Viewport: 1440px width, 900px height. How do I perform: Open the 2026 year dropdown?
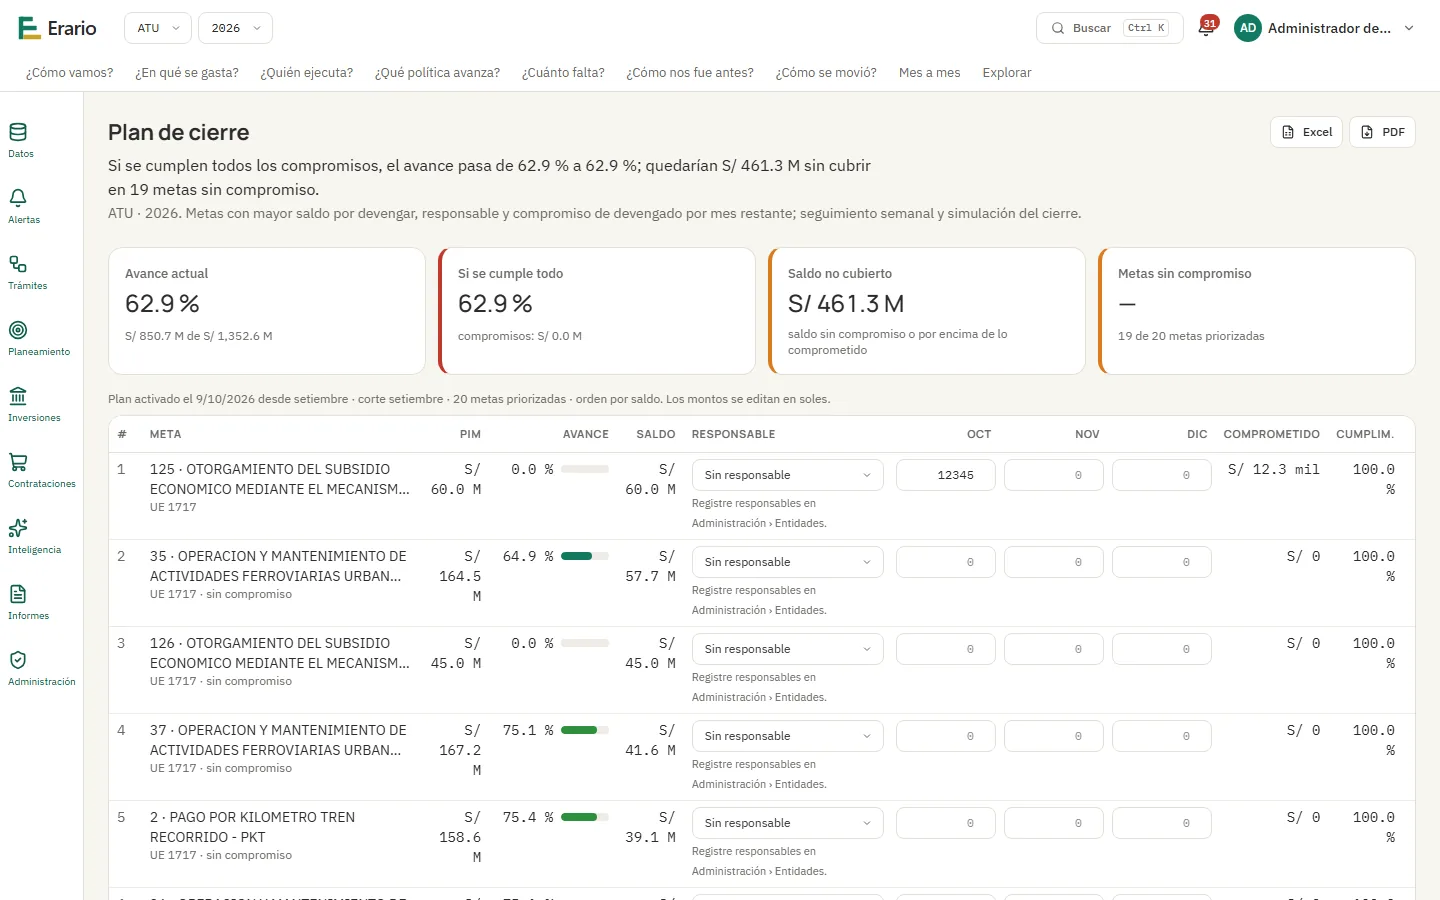coord(235,28)
